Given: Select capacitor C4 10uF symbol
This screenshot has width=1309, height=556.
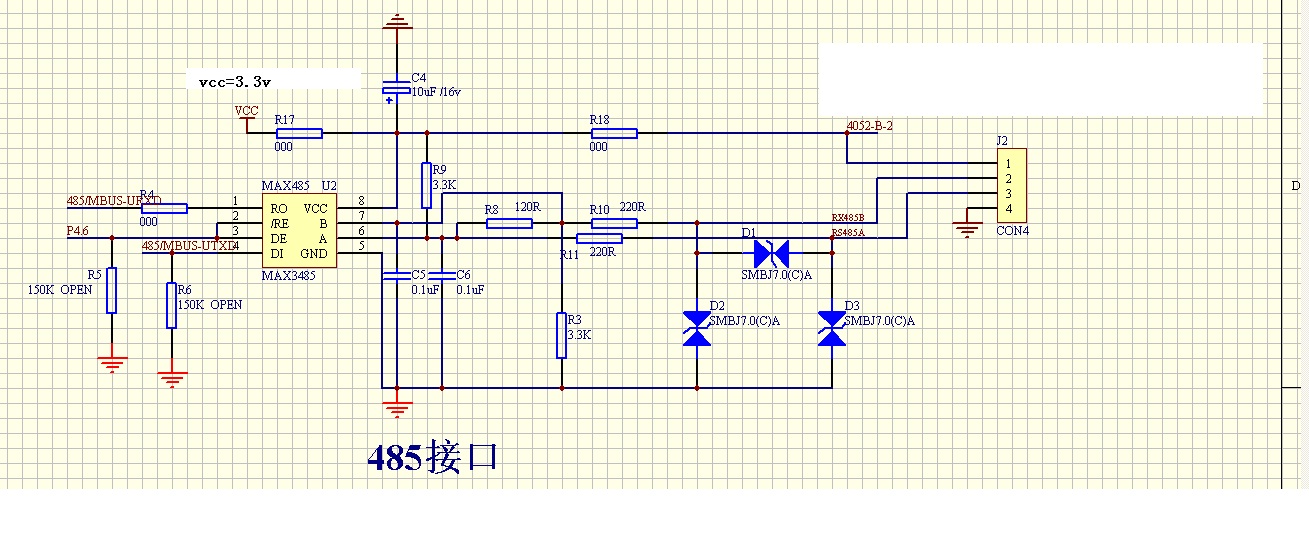Looking at the screenshot, I should pyautogui.click(x=397, y=91).
